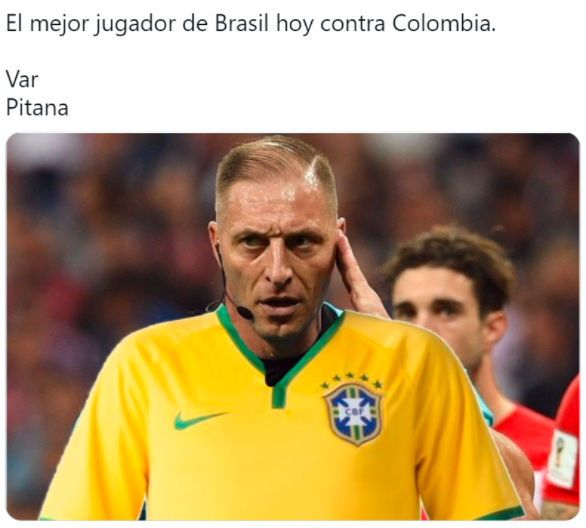Viewport: 586px width, 528px height.
Task: Click the headset microphone near the mouth
Action: (245, 312)
